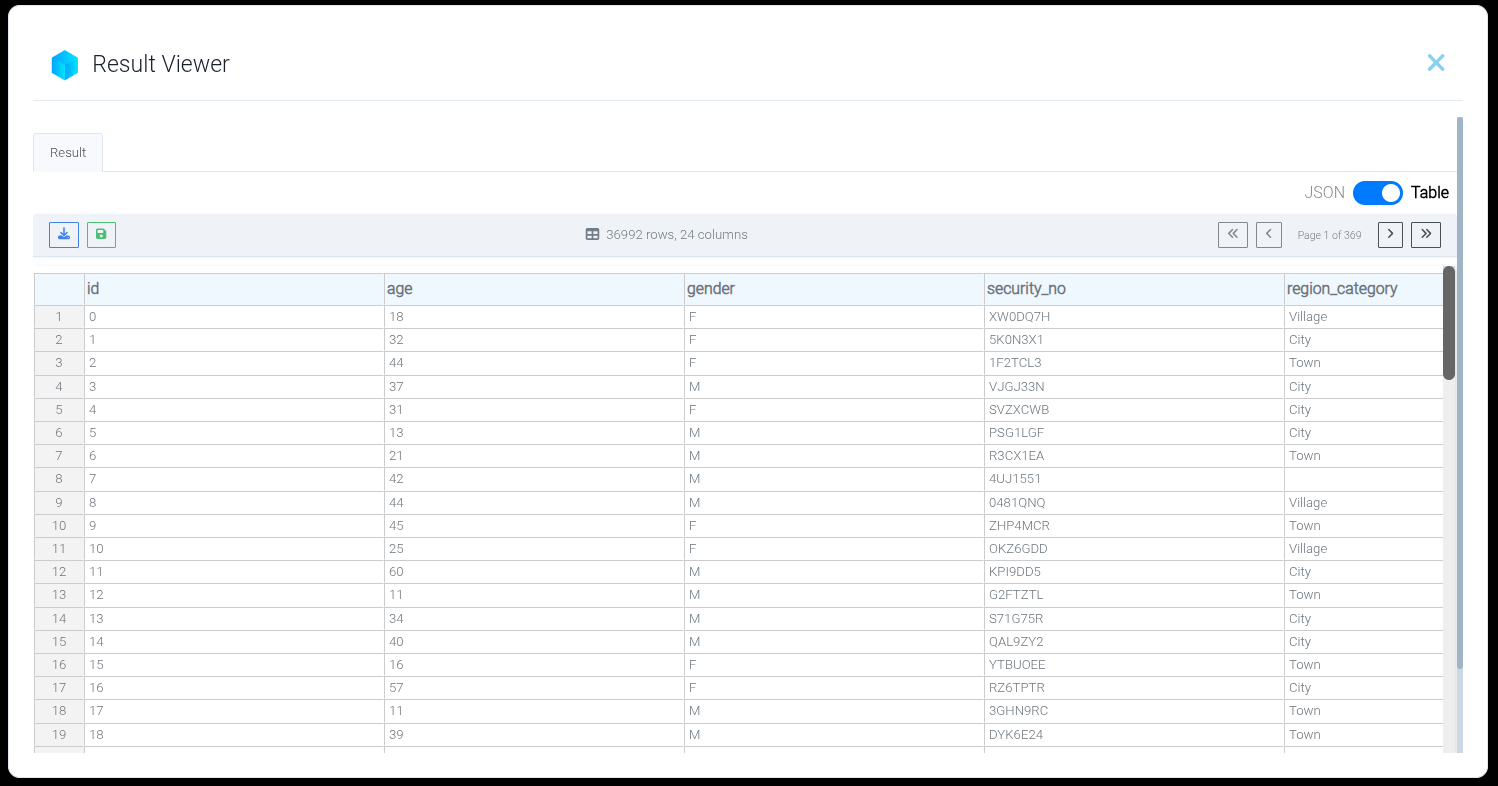Click the Table view label
The width and height of the screenshot is (1498, 786).
click(x=1429, y=193)
